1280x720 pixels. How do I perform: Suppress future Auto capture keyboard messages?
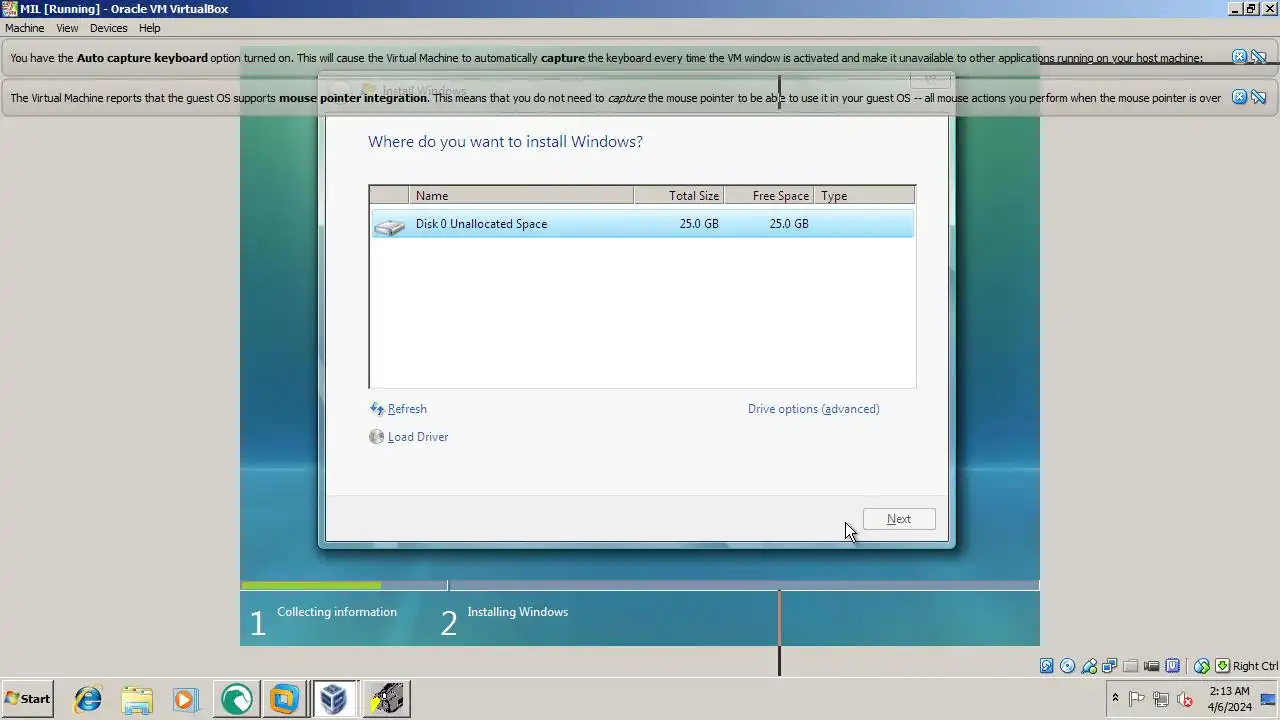1259,57
